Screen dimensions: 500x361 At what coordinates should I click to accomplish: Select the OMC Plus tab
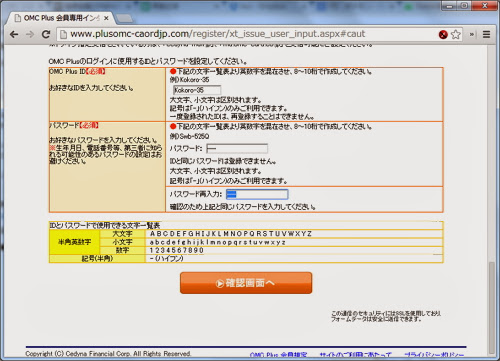click(x=60, y=18)
